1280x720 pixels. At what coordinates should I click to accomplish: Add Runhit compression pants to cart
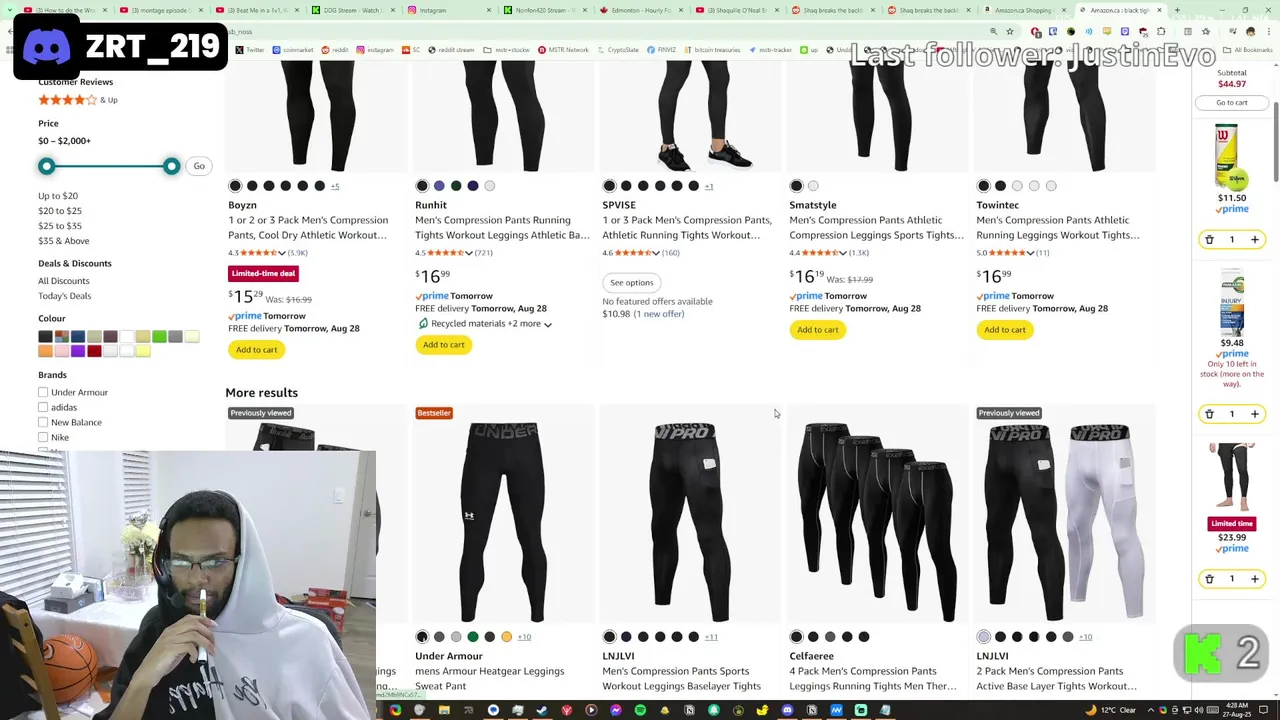click(x=444, y=345)
